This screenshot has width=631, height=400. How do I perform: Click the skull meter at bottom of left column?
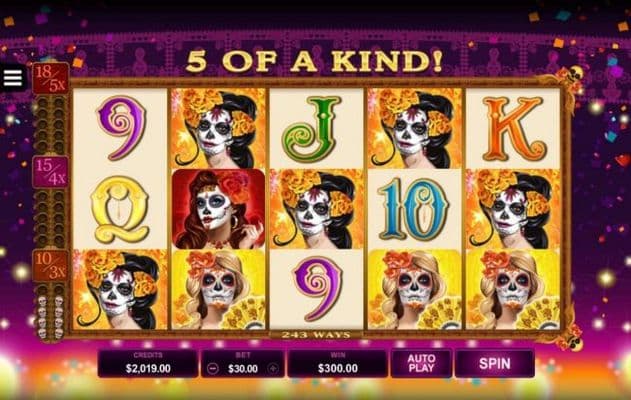pos(51,317)
